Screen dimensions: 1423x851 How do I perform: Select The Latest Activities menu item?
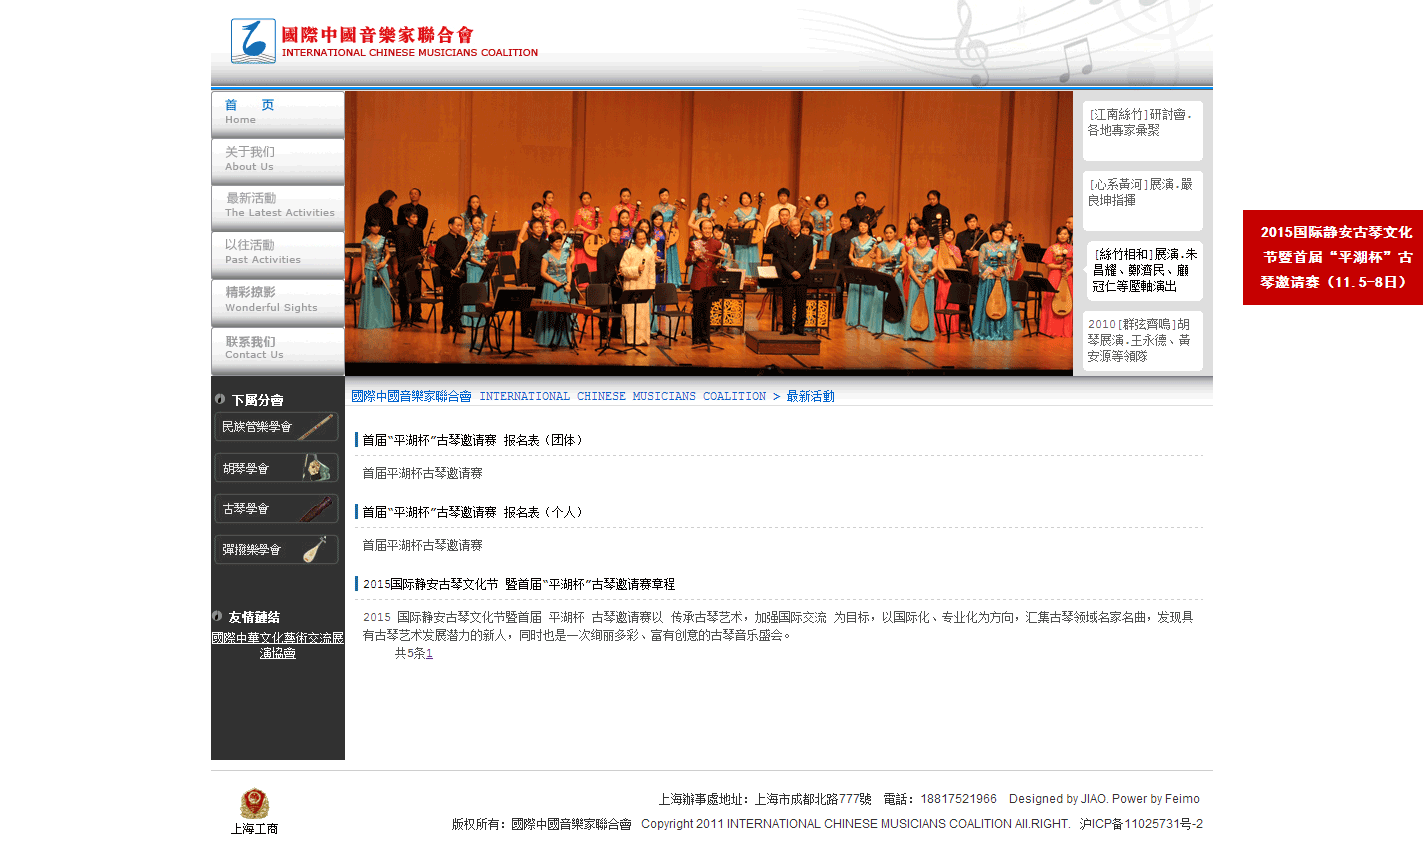(277, 206)
